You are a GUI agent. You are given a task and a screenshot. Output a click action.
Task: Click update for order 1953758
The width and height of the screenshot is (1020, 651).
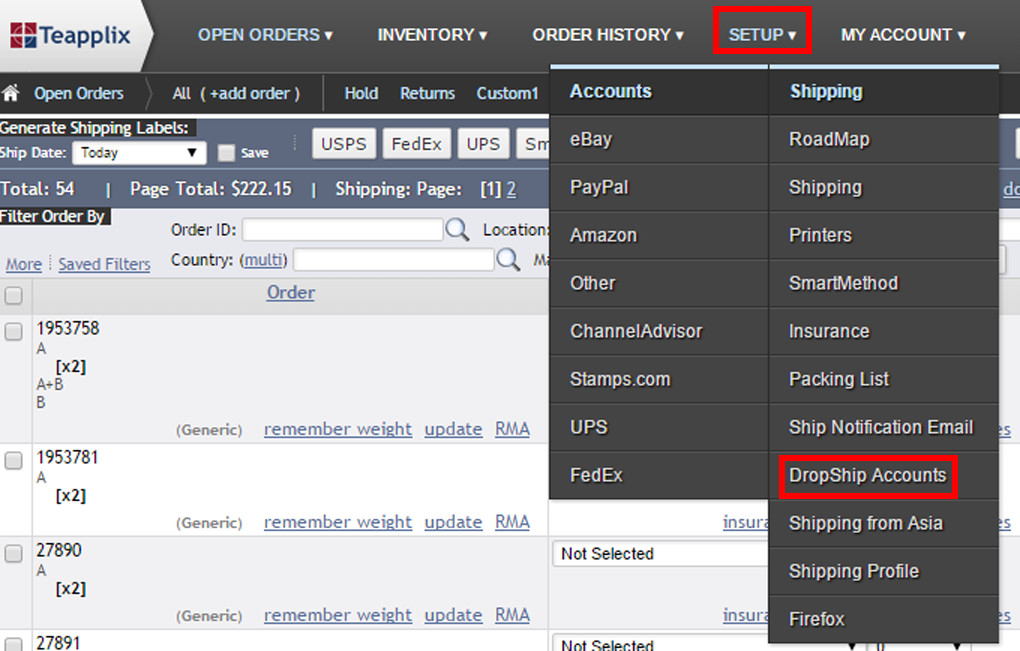453,429
